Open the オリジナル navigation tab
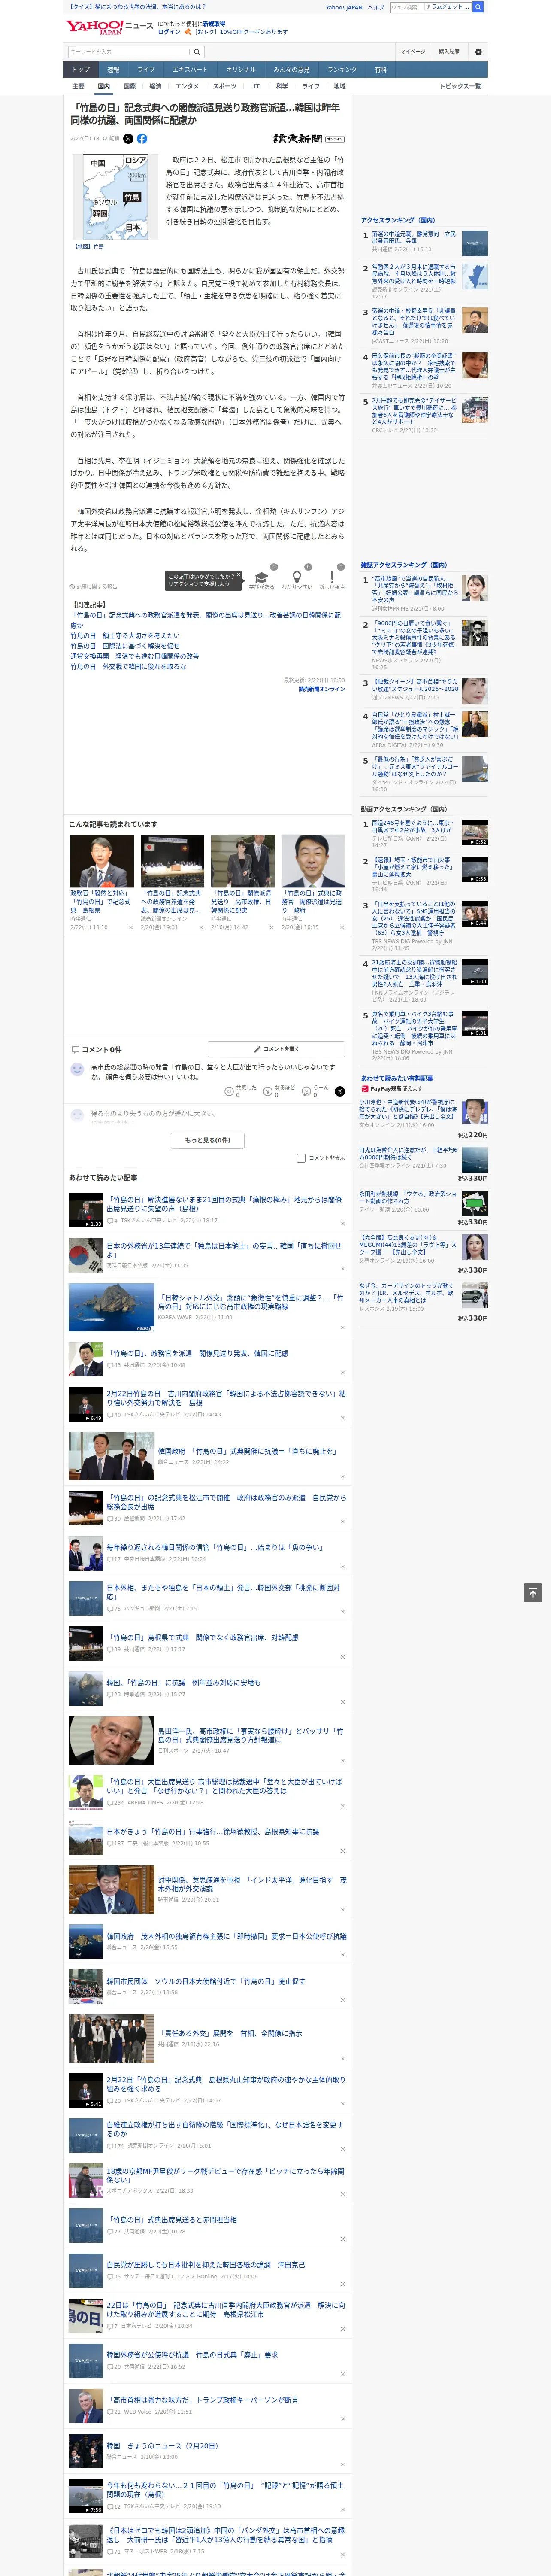 point(241,70)
